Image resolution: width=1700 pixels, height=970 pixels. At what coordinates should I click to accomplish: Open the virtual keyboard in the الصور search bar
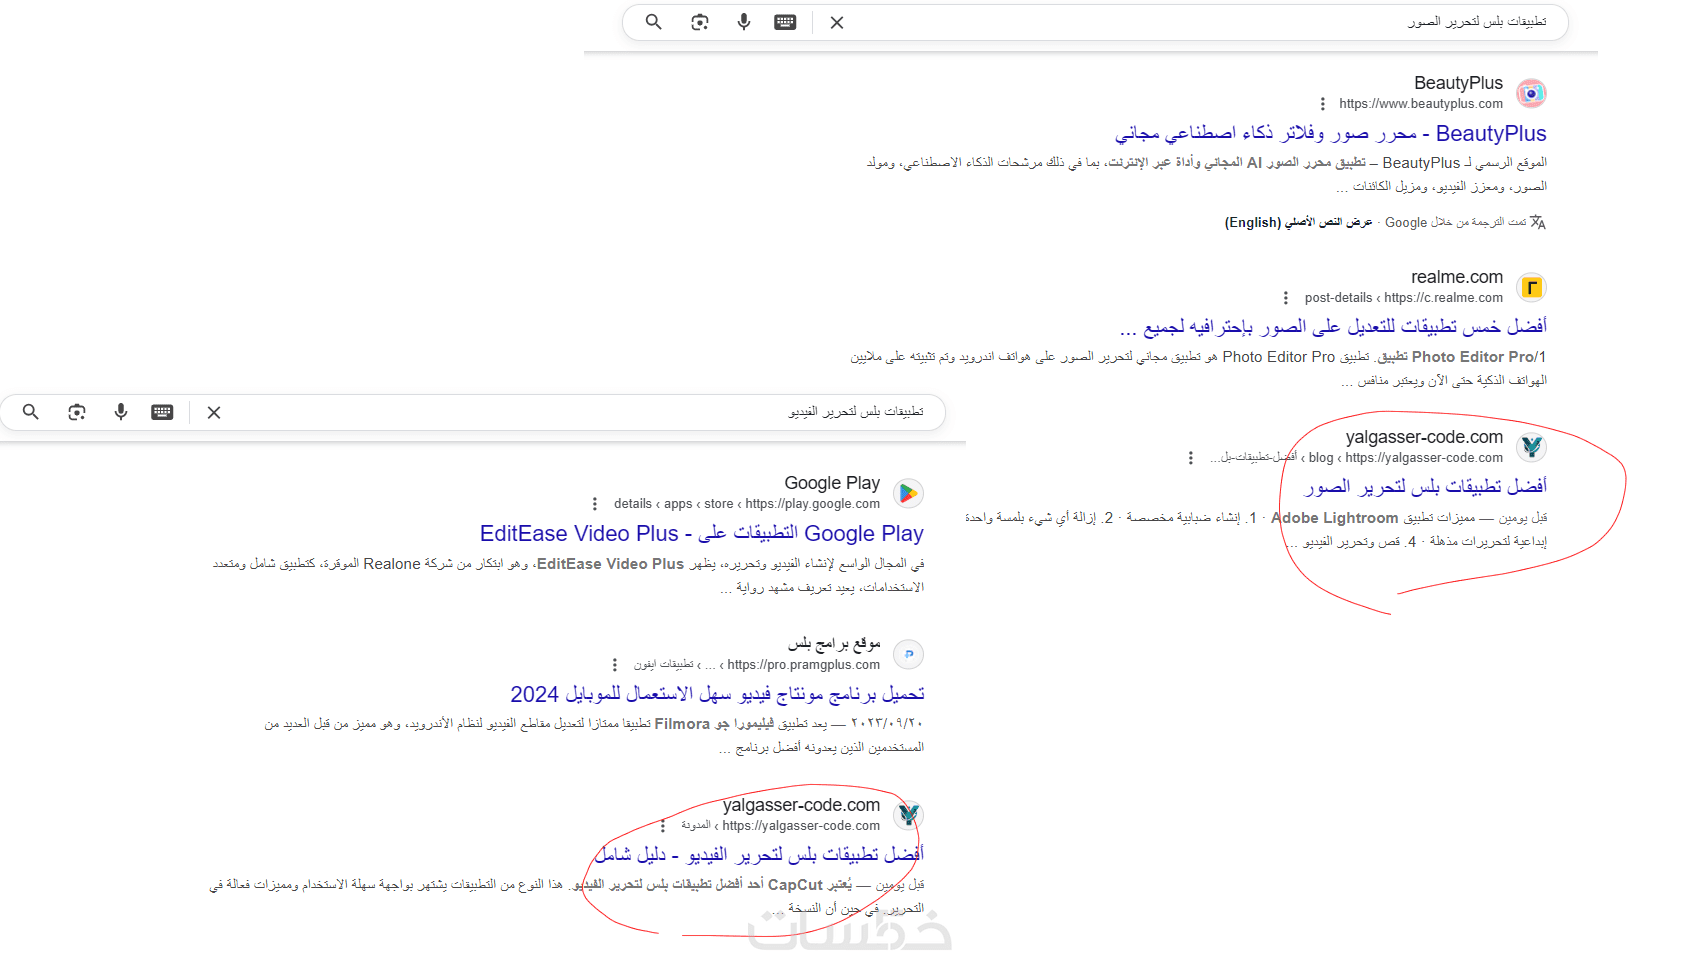point(785,22)
